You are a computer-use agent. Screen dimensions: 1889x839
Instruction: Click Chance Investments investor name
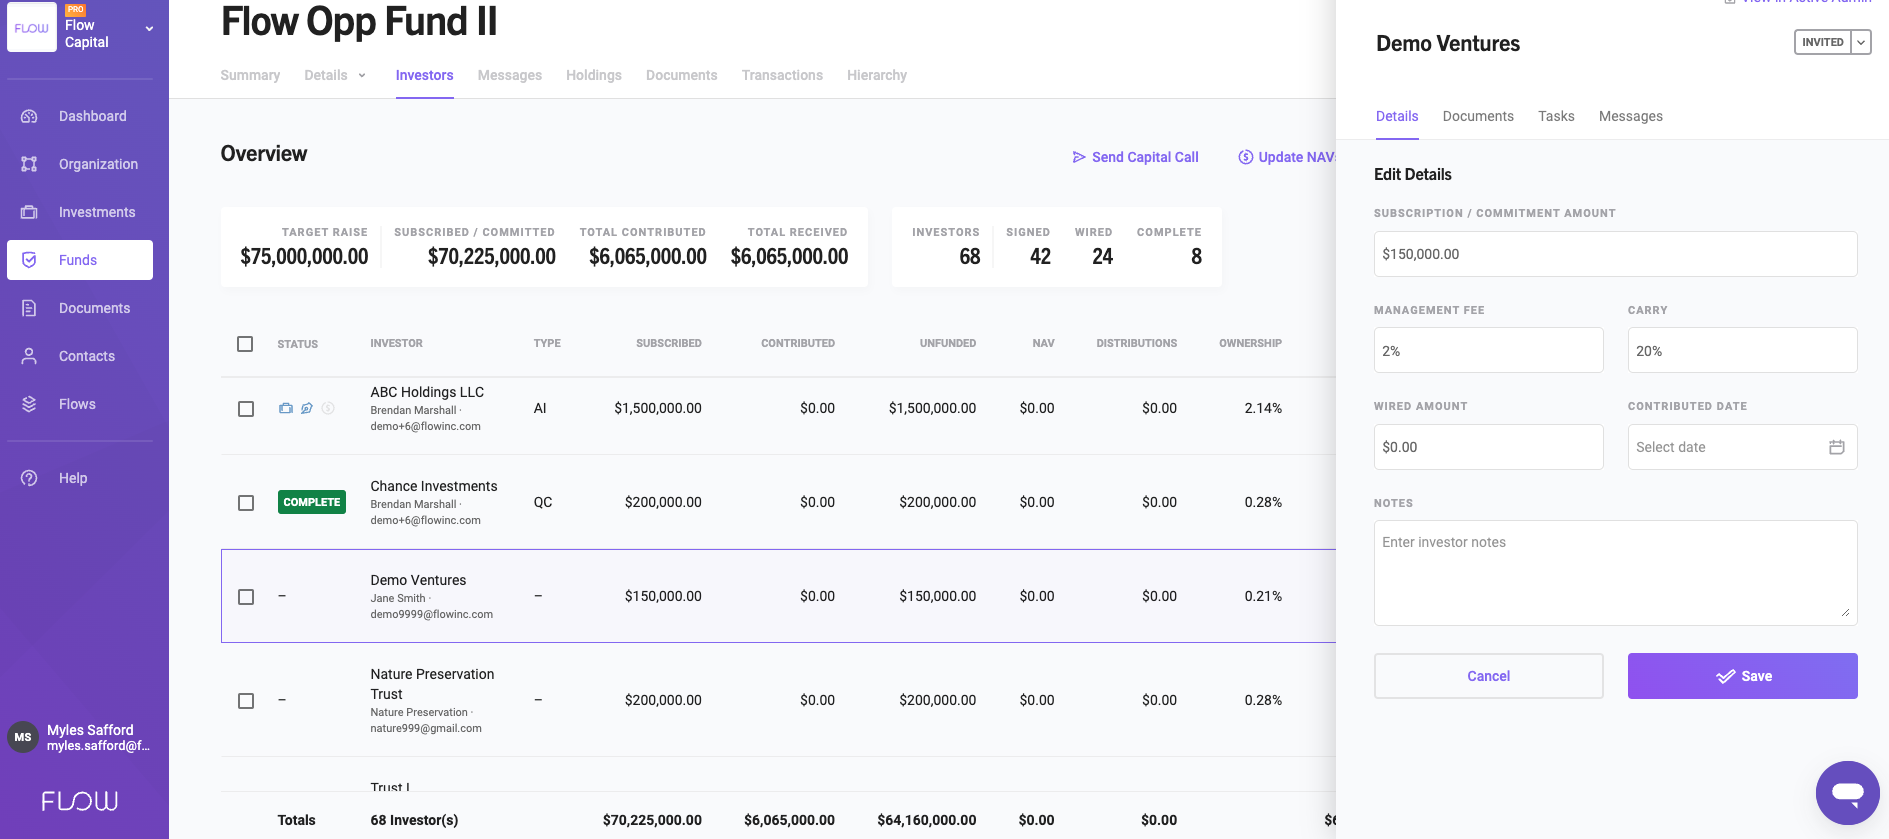(434, 486)
